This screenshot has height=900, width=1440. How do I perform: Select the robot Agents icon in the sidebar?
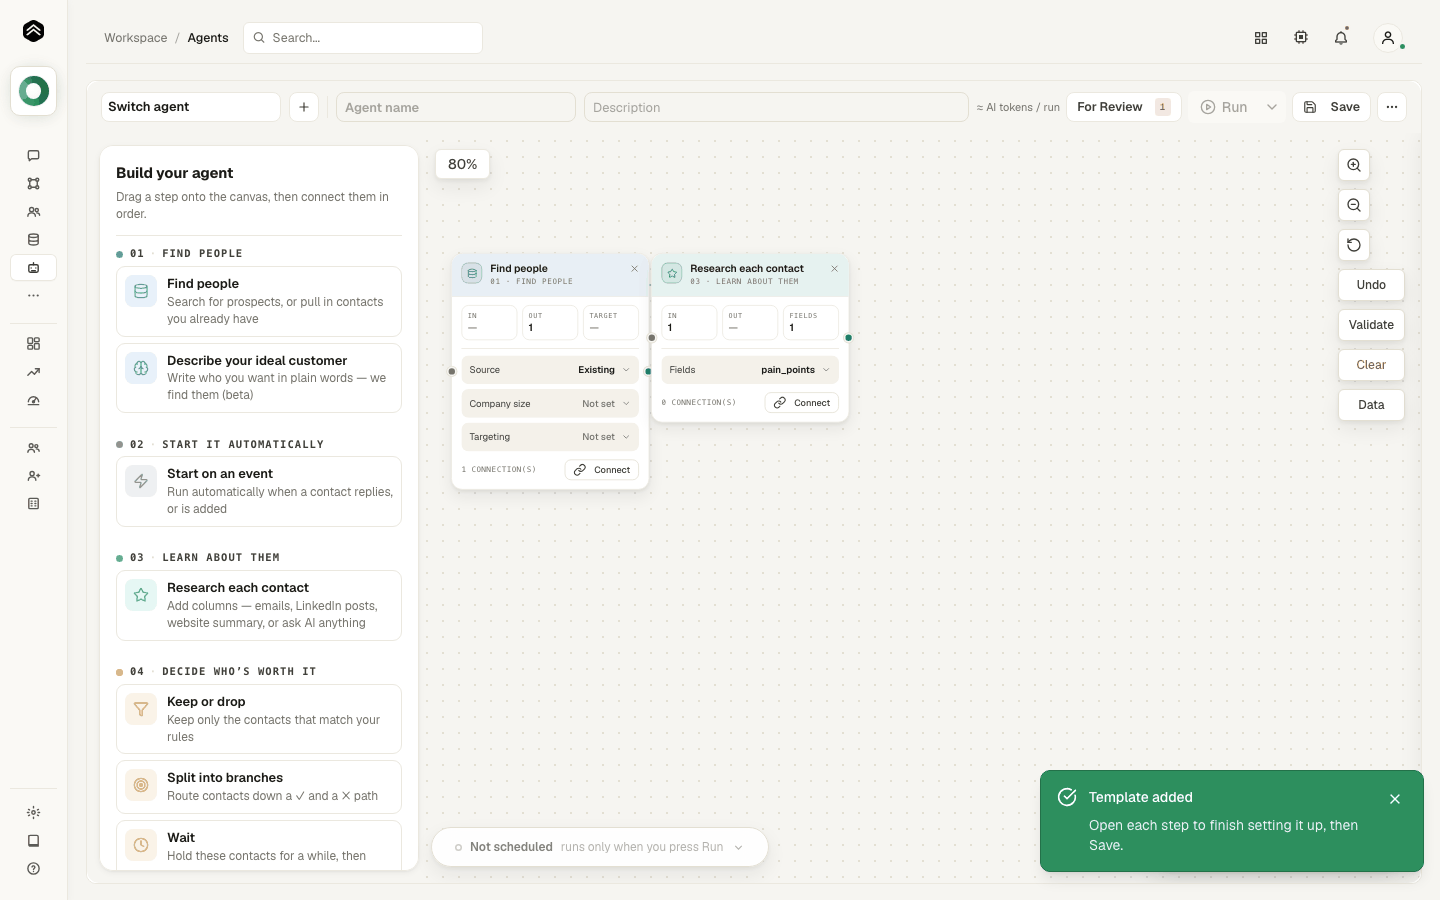33,268
